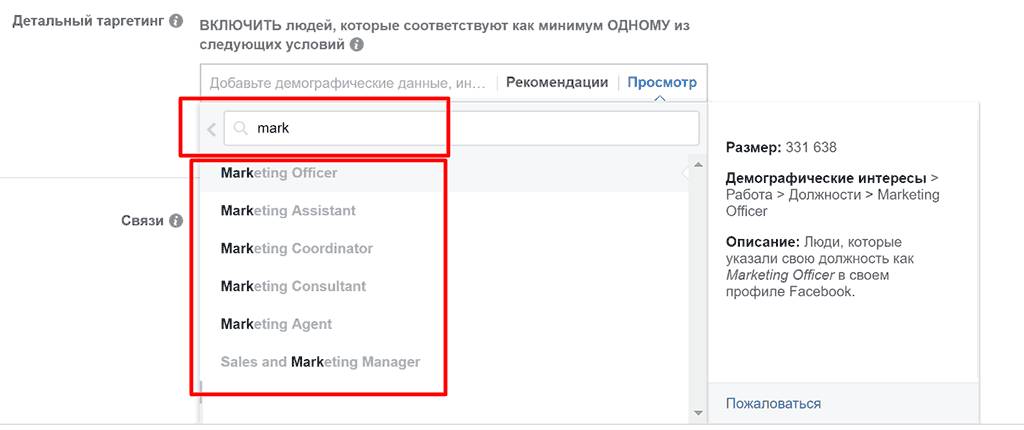Click the info icon after следующих условий
1024x430 pixels.
[356, 45]
